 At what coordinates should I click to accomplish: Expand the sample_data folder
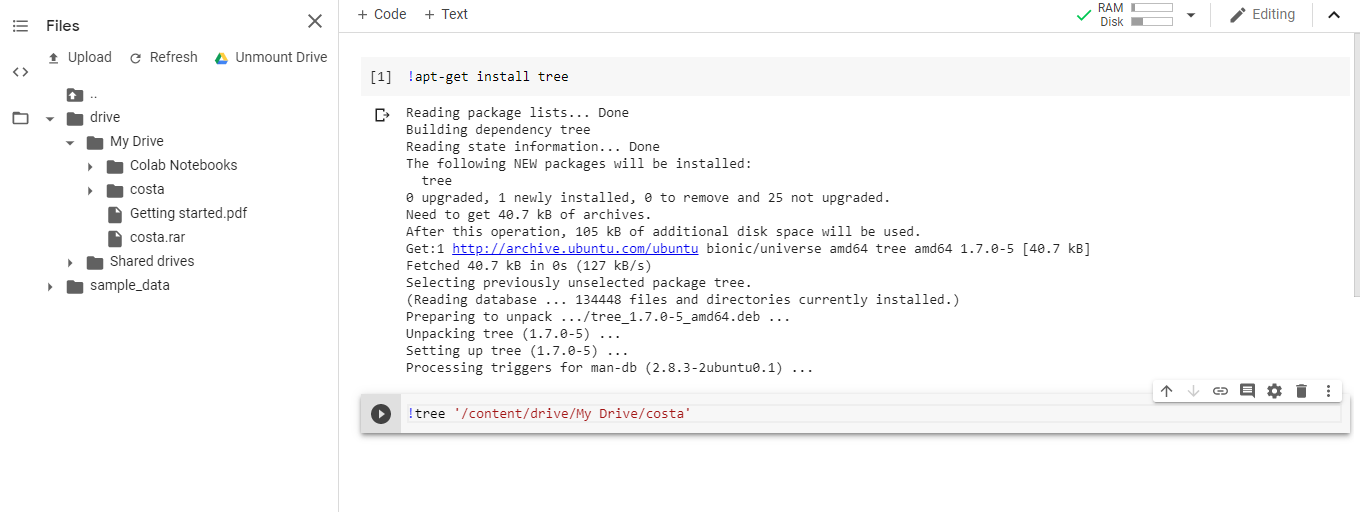[x=50, y=286]
